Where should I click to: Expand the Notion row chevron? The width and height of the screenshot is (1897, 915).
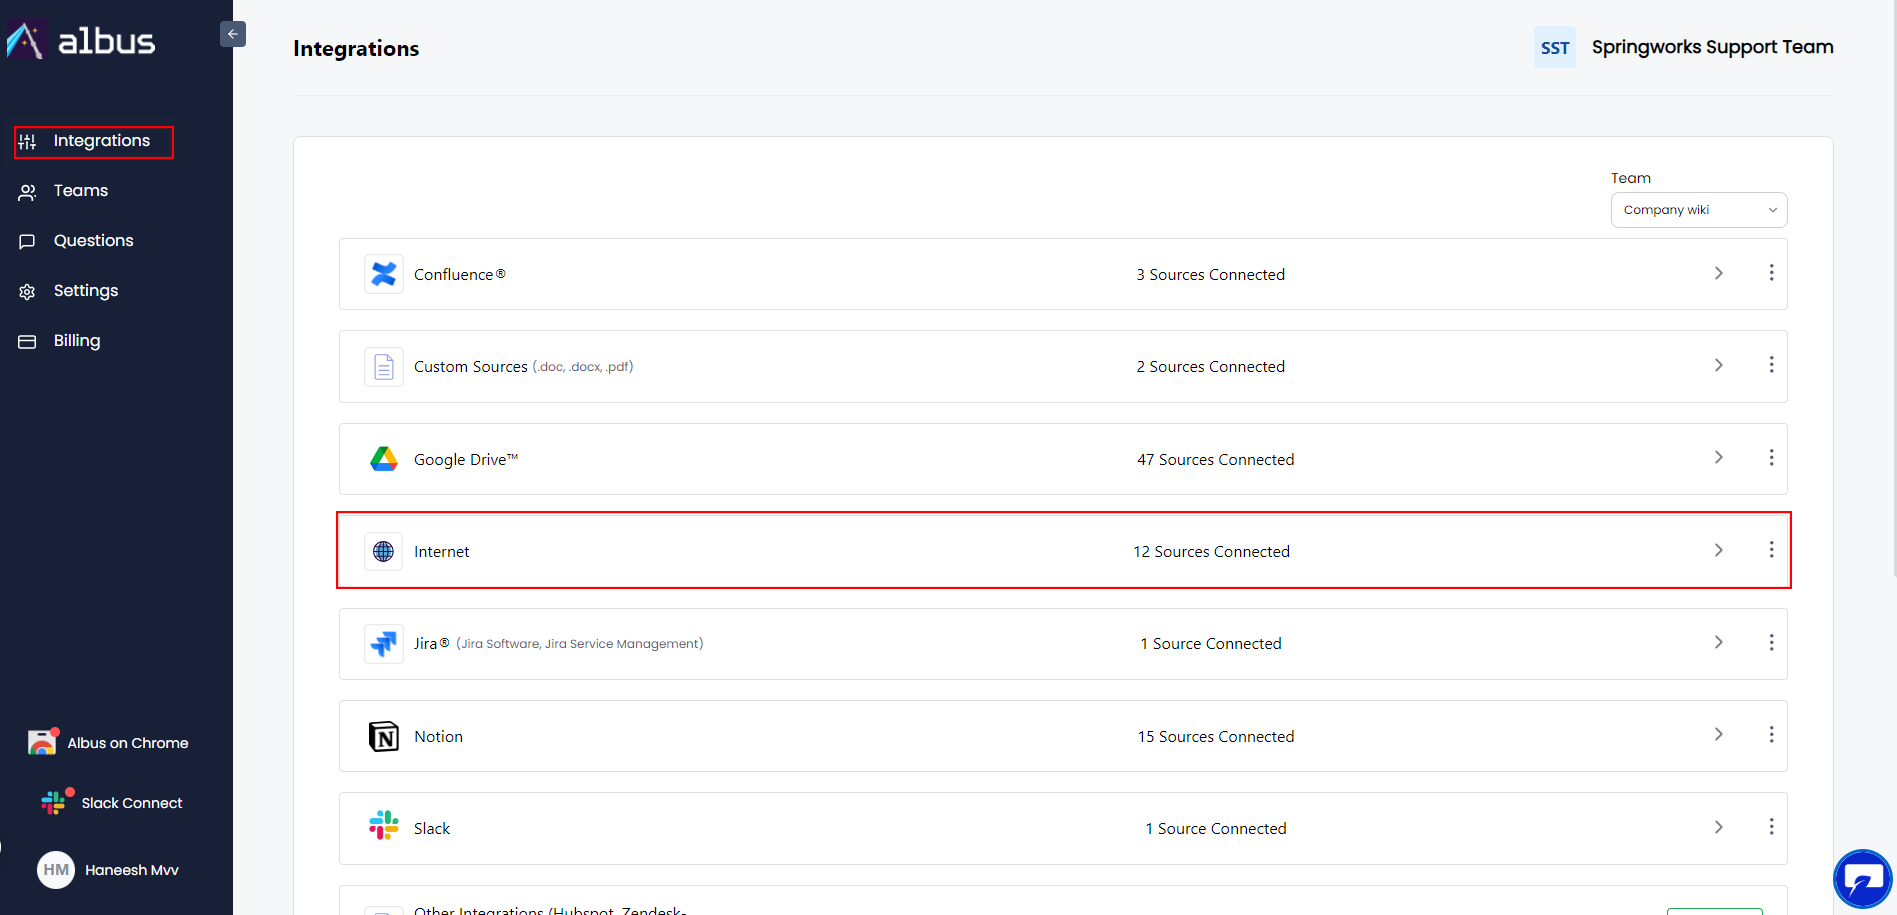(1719, 734)
